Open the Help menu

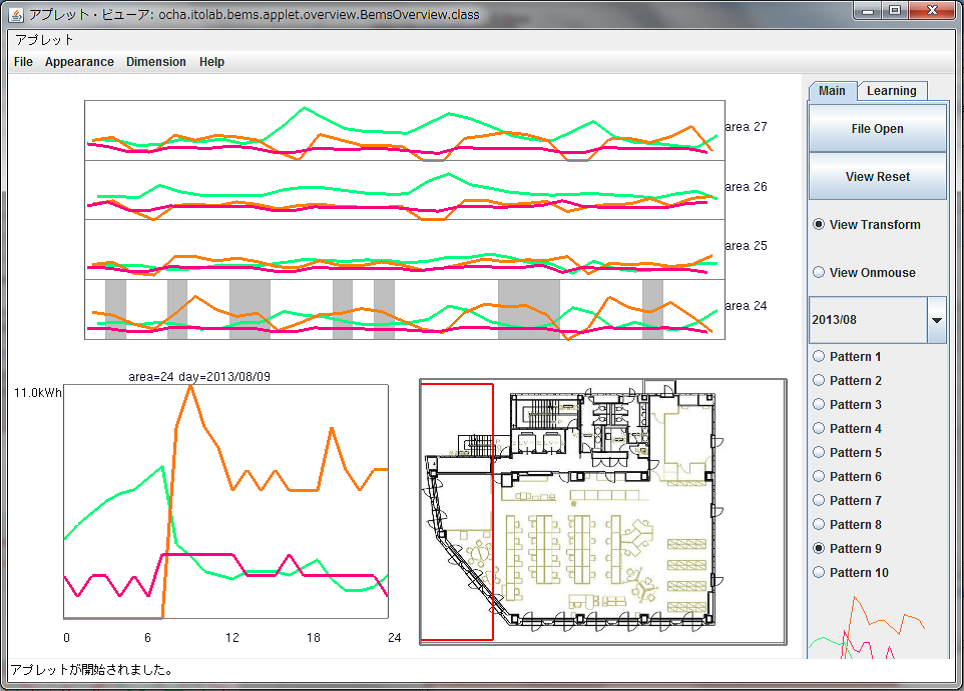point(212,62)
